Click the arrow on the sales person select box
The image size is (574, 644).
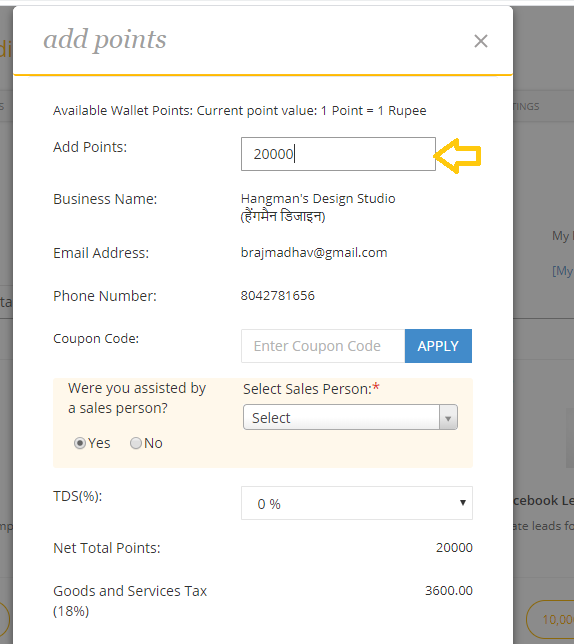click(x=448, y=417)
